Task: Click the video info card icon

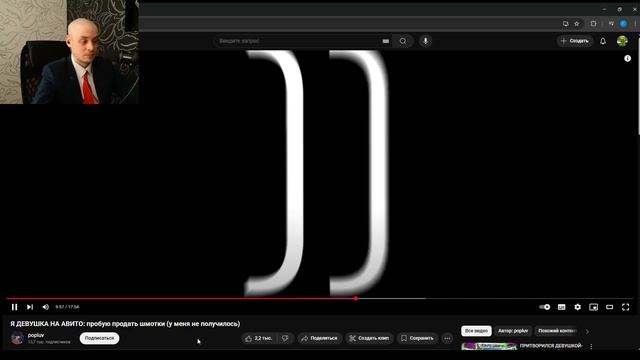Action: coord(627,58)
